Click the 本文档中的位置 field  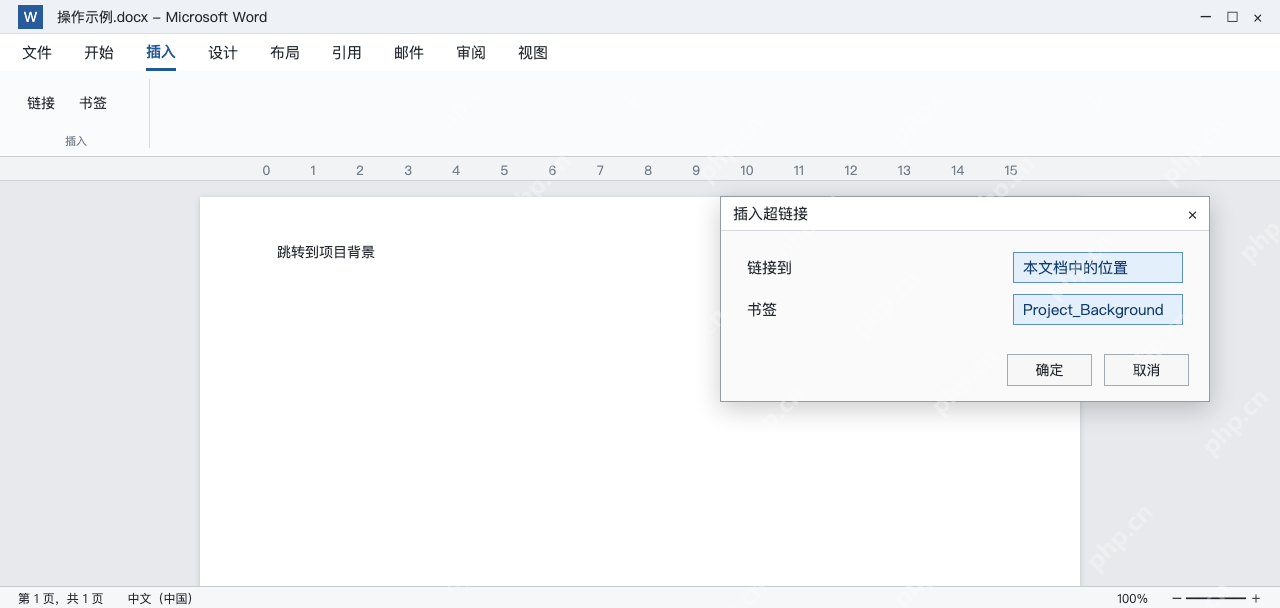click(1098, 268)
